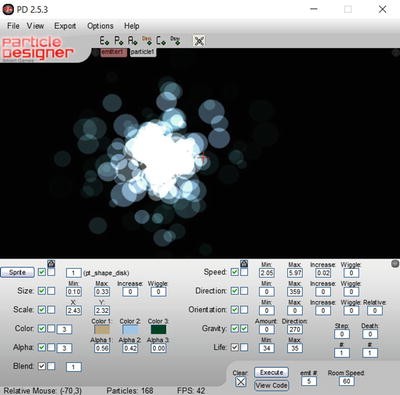Toggle the first Orientation checkbox
Viewport: 400px width, 395px height.
coord(235,310)
